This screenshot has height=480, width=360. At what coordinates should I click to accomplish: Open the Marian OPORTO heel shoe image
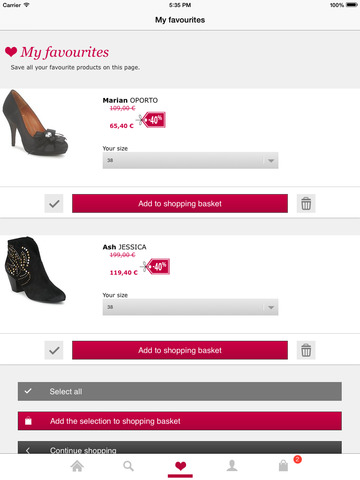(35, 123)
